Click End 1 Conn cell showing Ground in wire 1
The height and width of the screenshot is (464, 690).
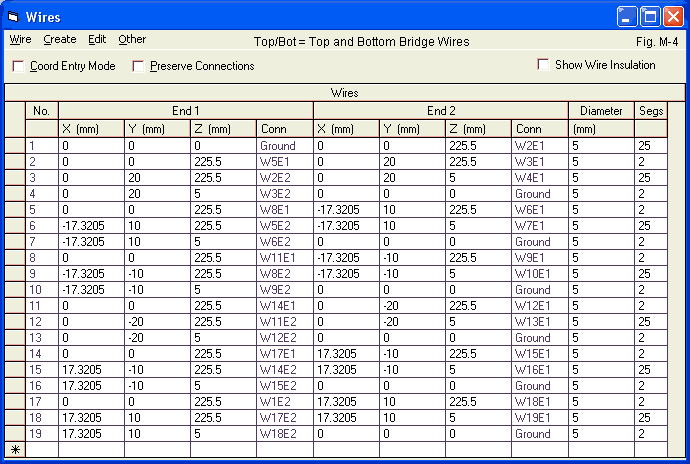point(284,145)
